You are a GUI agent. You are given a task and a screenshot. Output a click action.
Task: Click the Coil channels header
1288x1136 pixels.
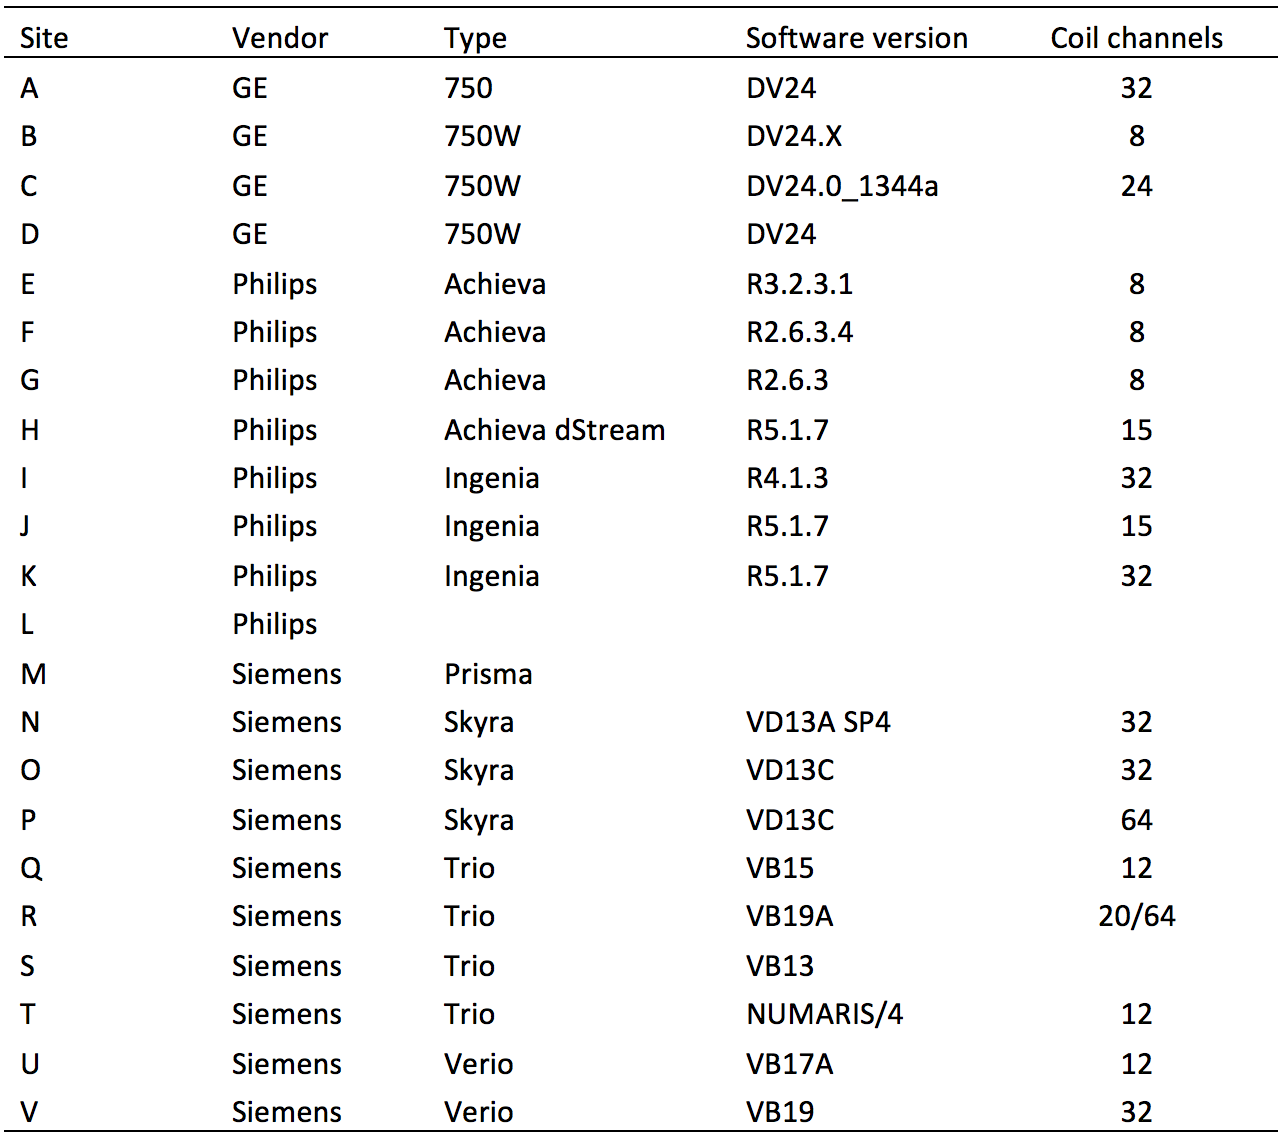point(1136,38)
